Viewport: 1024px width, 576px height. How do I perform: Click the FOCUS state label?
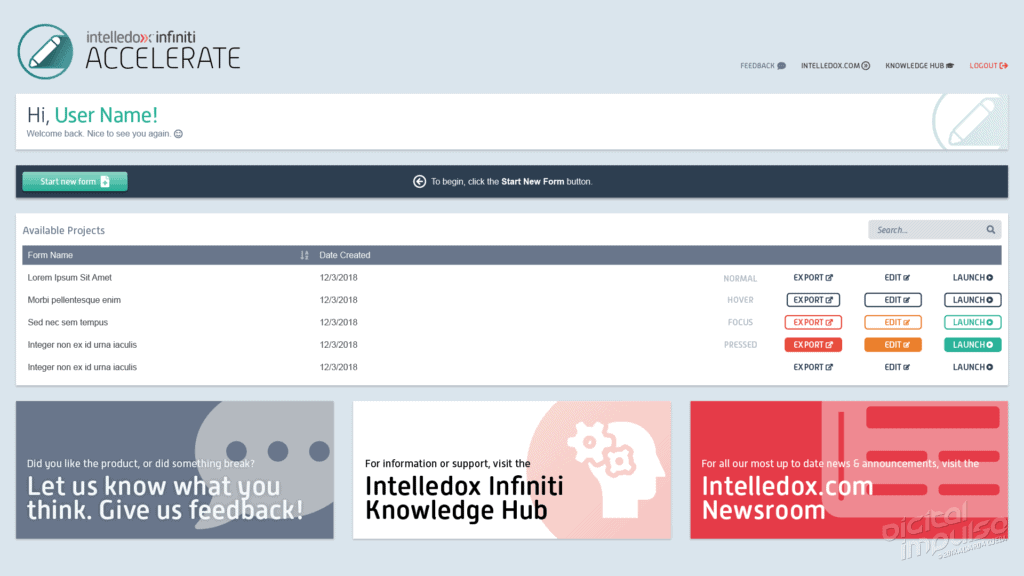[x=740, y=323]
